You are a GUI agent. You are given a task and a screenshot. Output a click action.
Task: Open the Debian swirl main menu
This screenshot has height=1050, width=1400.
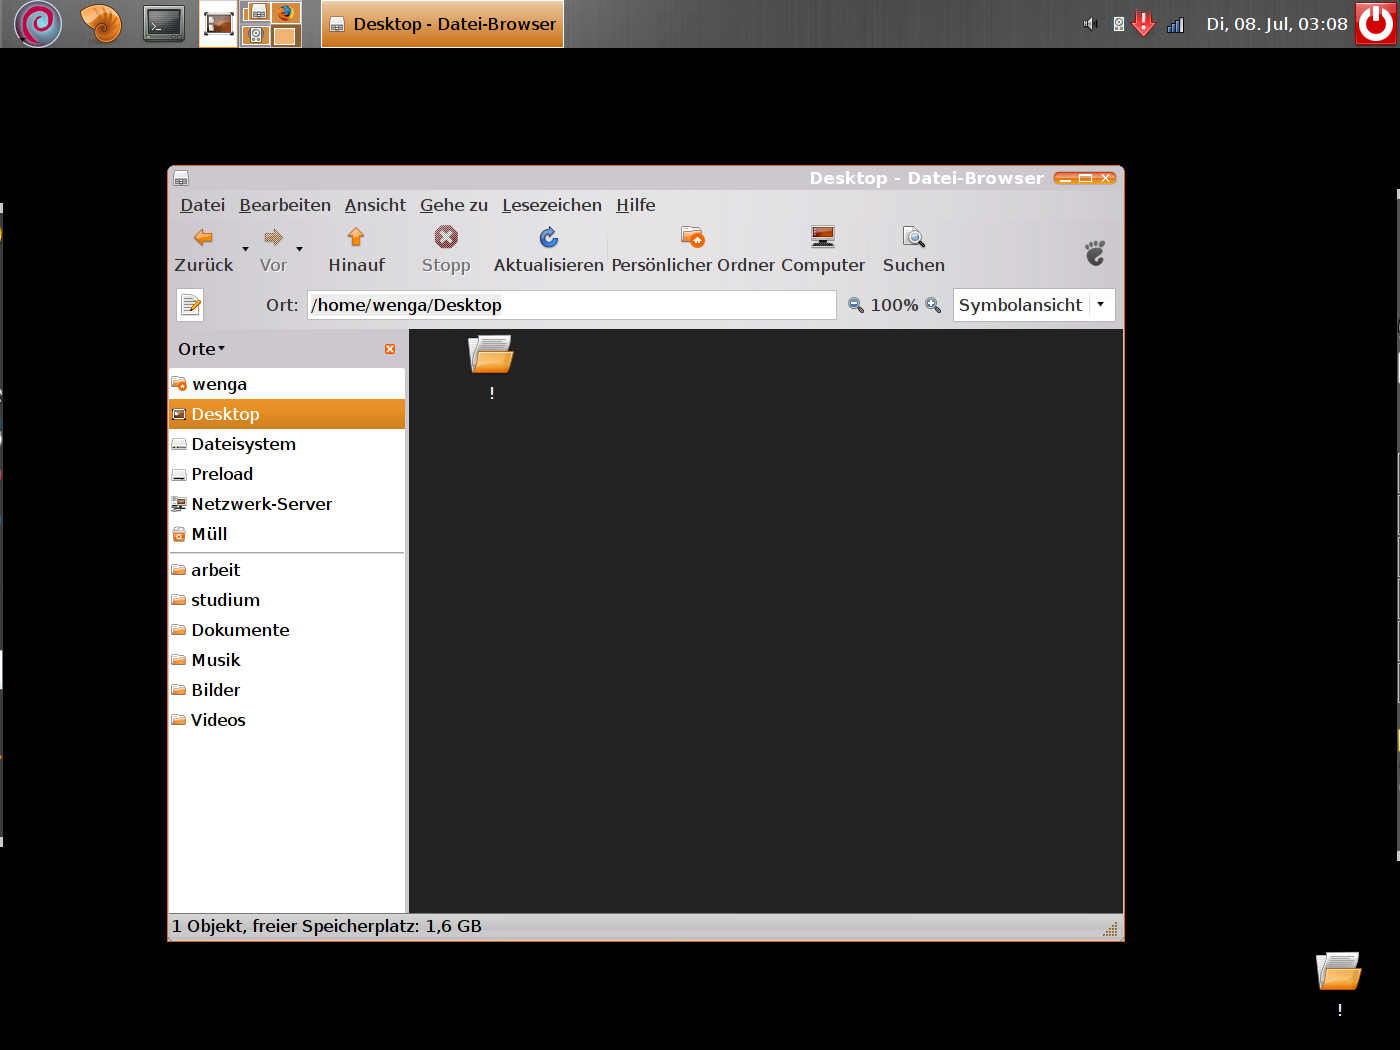point(38,23)
